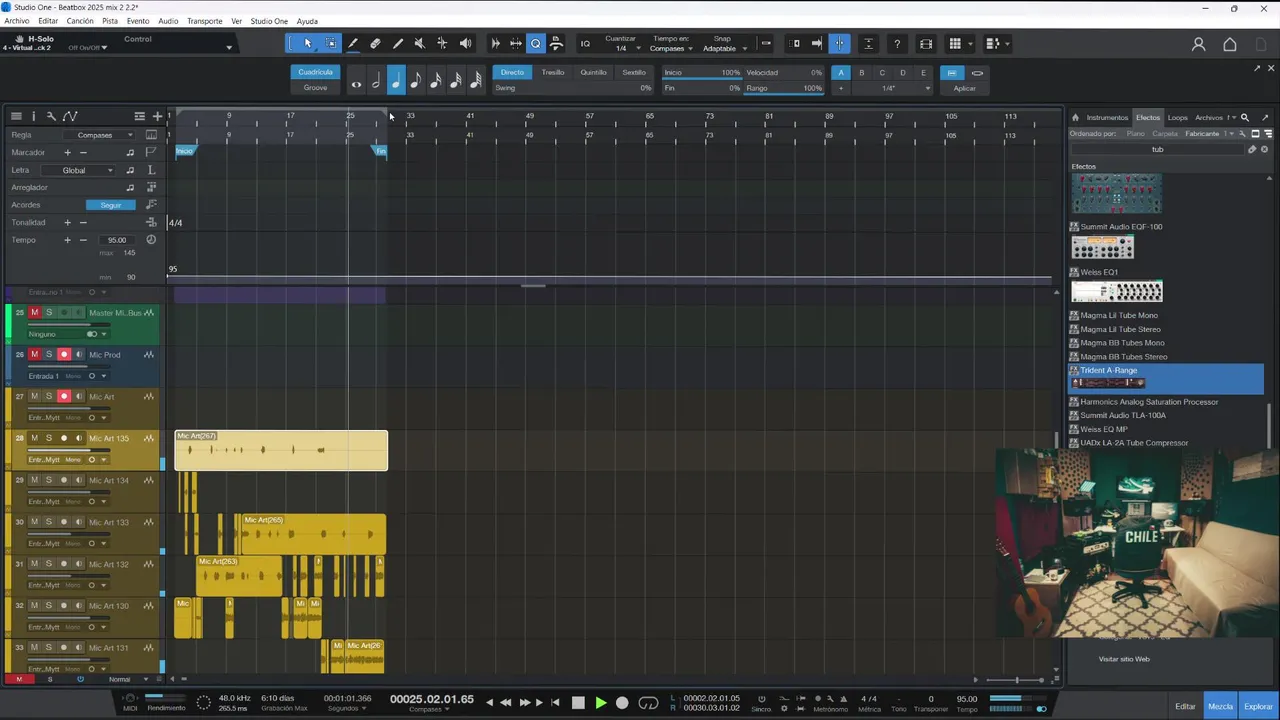Open the Snap Adaptable dropdown
The height and width of the screenshot is (720, 1280).
point(724,48)
